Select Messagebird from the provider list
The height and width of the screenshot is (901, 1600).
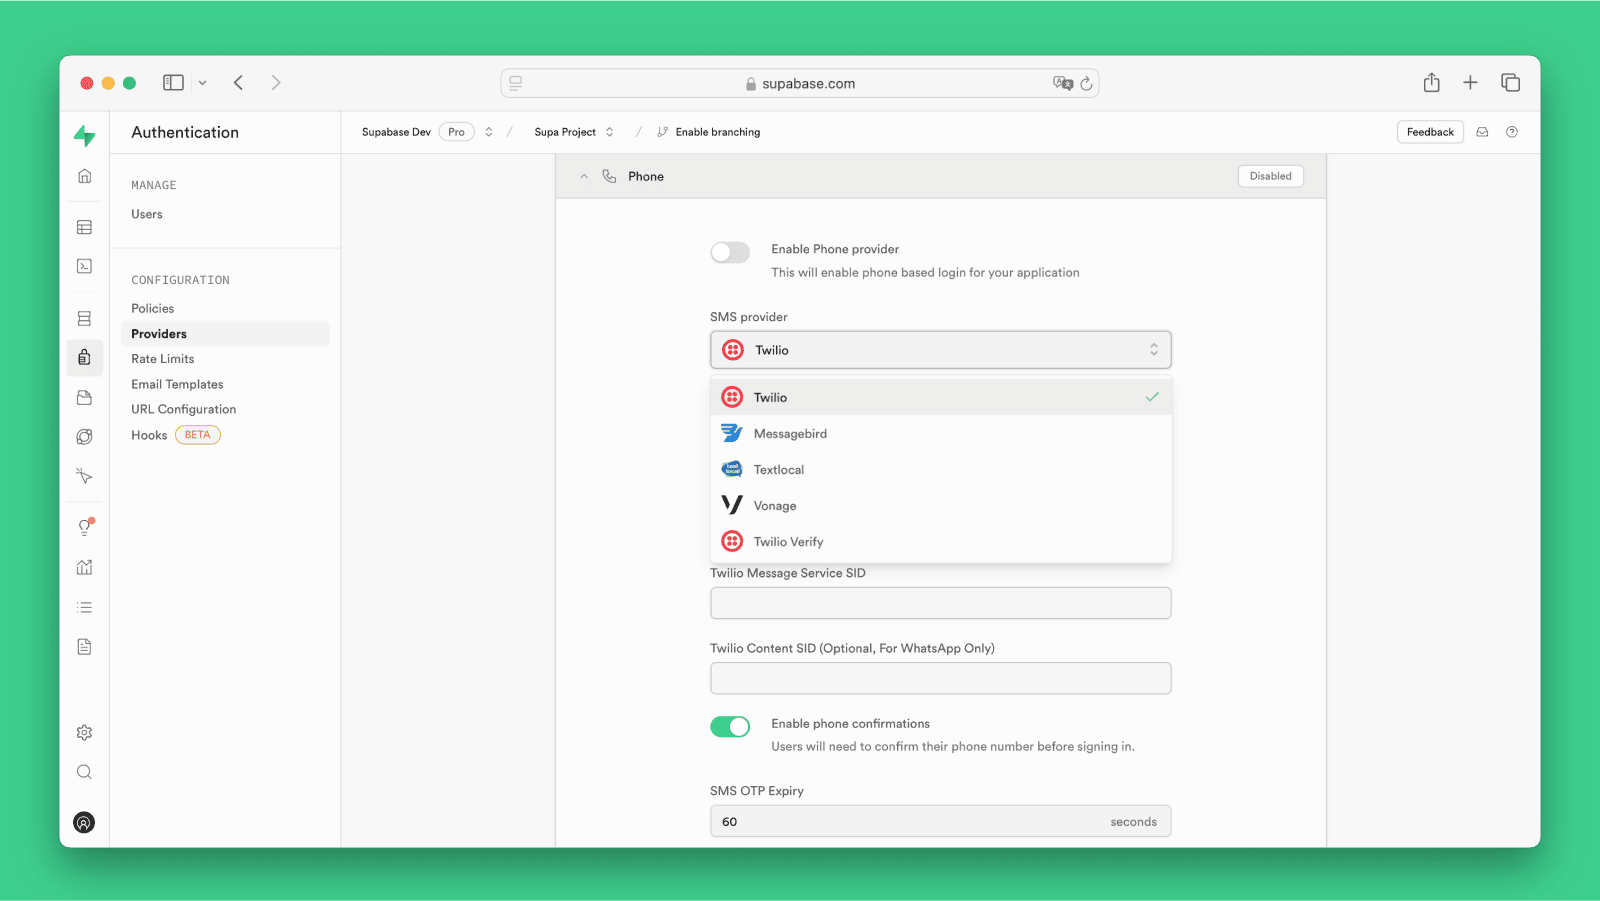coord(790,434)
